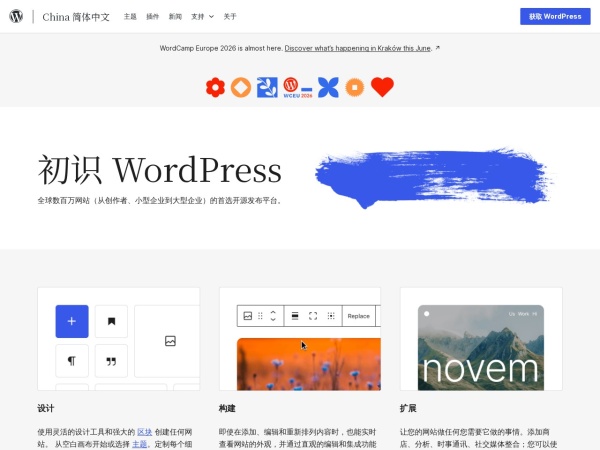
Task: Expand the 支持 (Support) dropdown menu
Action: (202, 16)
